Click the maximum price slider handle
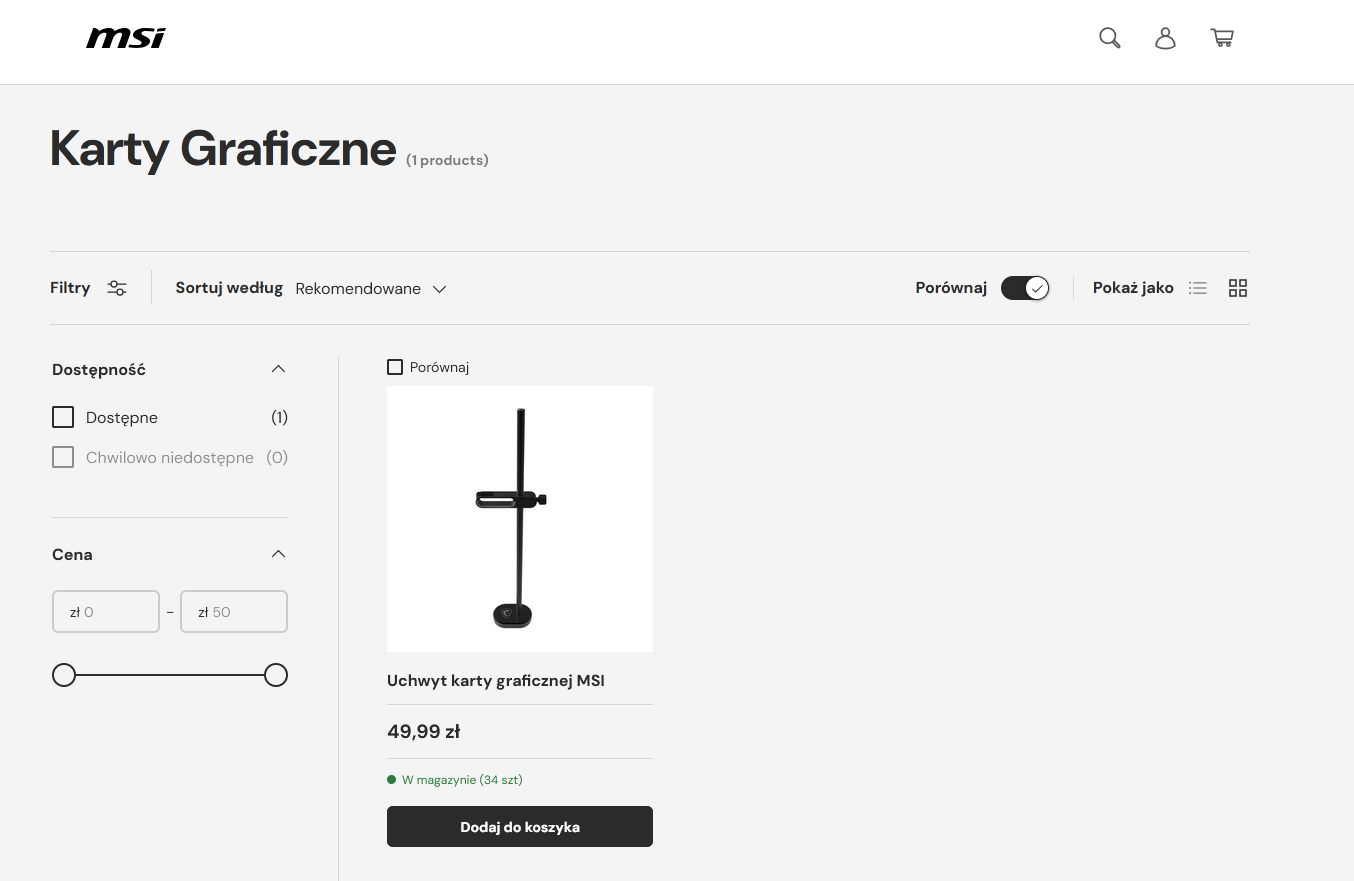The height and width of the screenshot is (881, 1354). pos(276,675)
